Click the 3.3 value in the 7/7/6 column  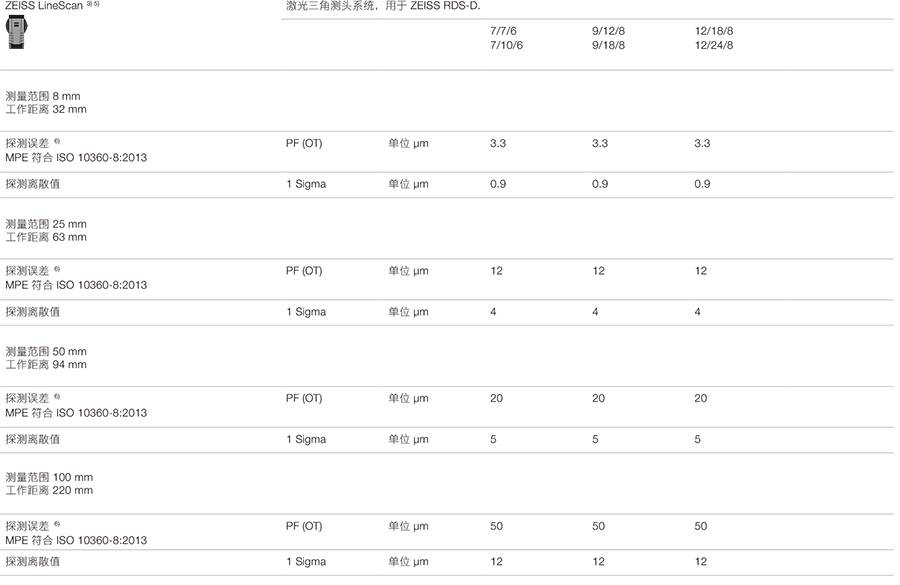tap(498, 144)
